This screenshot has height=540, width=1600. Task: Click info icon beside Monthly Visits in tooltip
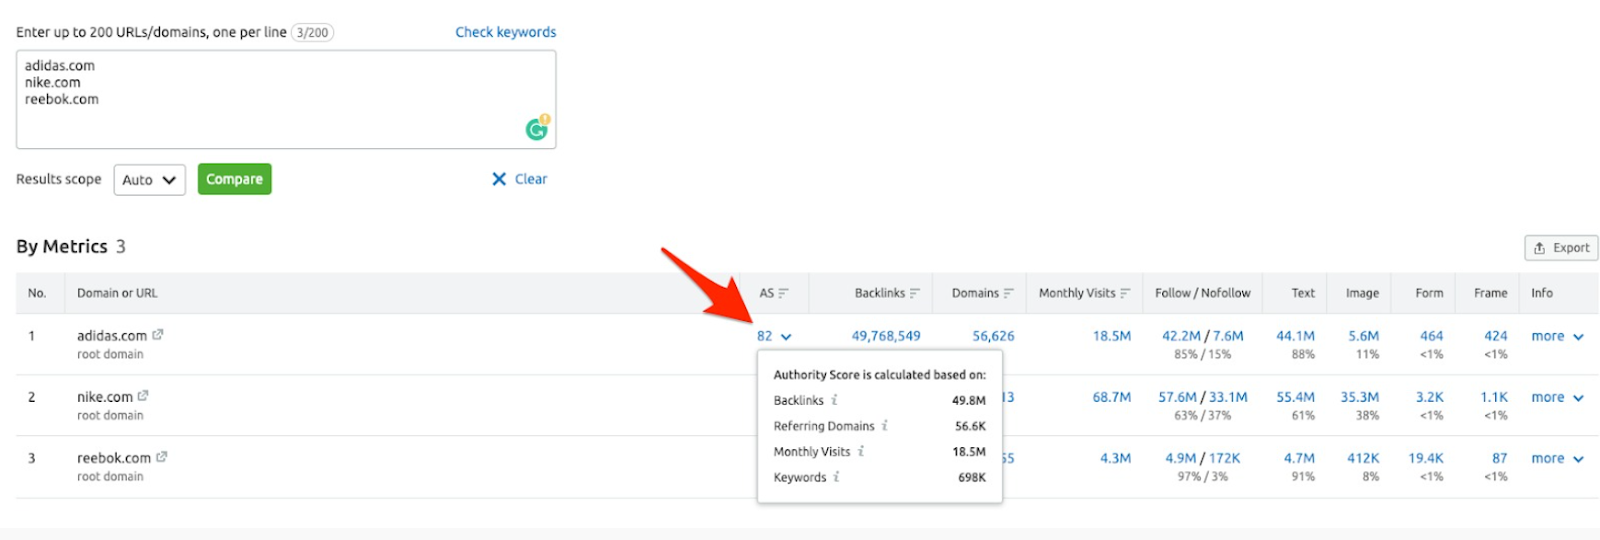coord(861,452)
